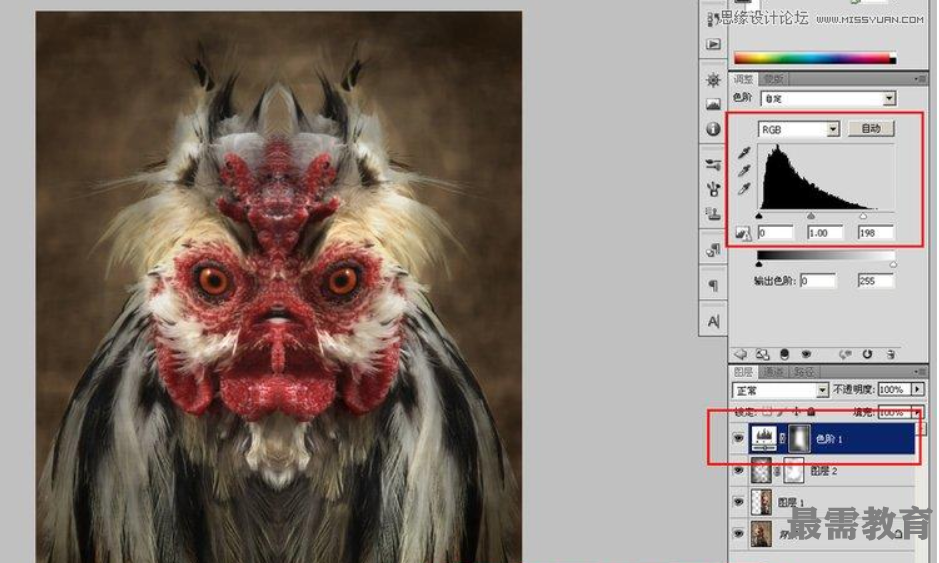
Task: Click the delete adjustment trash icon
Action: 890,354
